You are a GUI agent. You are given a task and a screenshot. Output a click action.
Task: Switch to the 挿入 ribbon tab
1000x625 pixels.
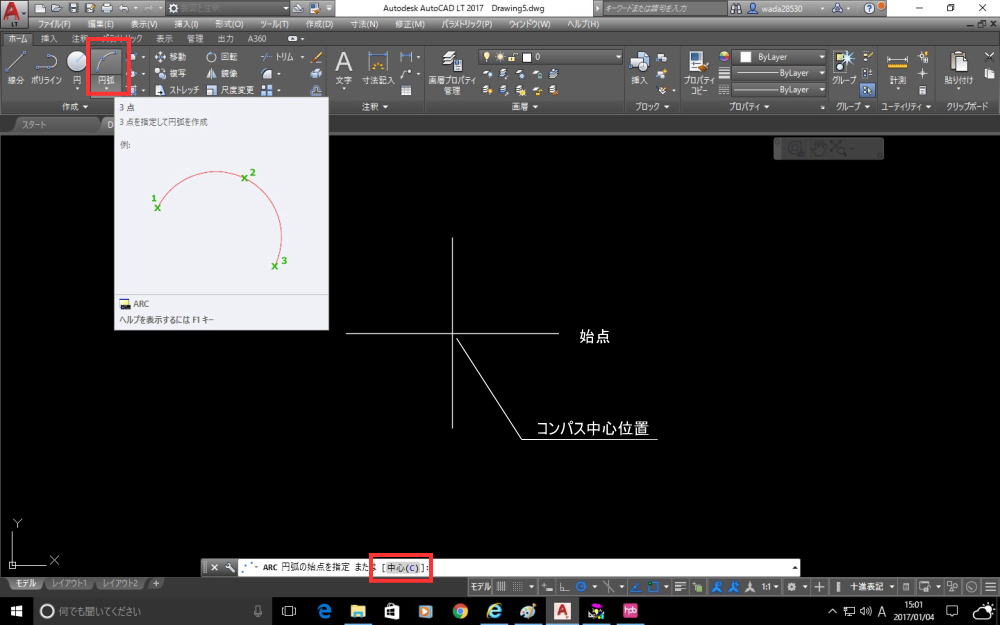[x=49, y=39]
